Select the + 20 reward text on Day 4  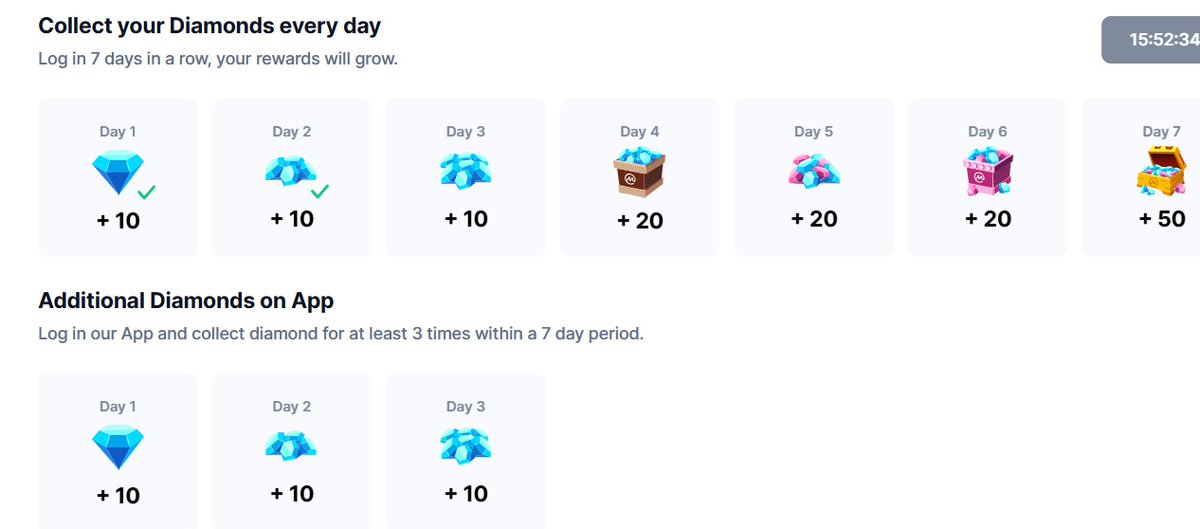(x=639, y=220)
